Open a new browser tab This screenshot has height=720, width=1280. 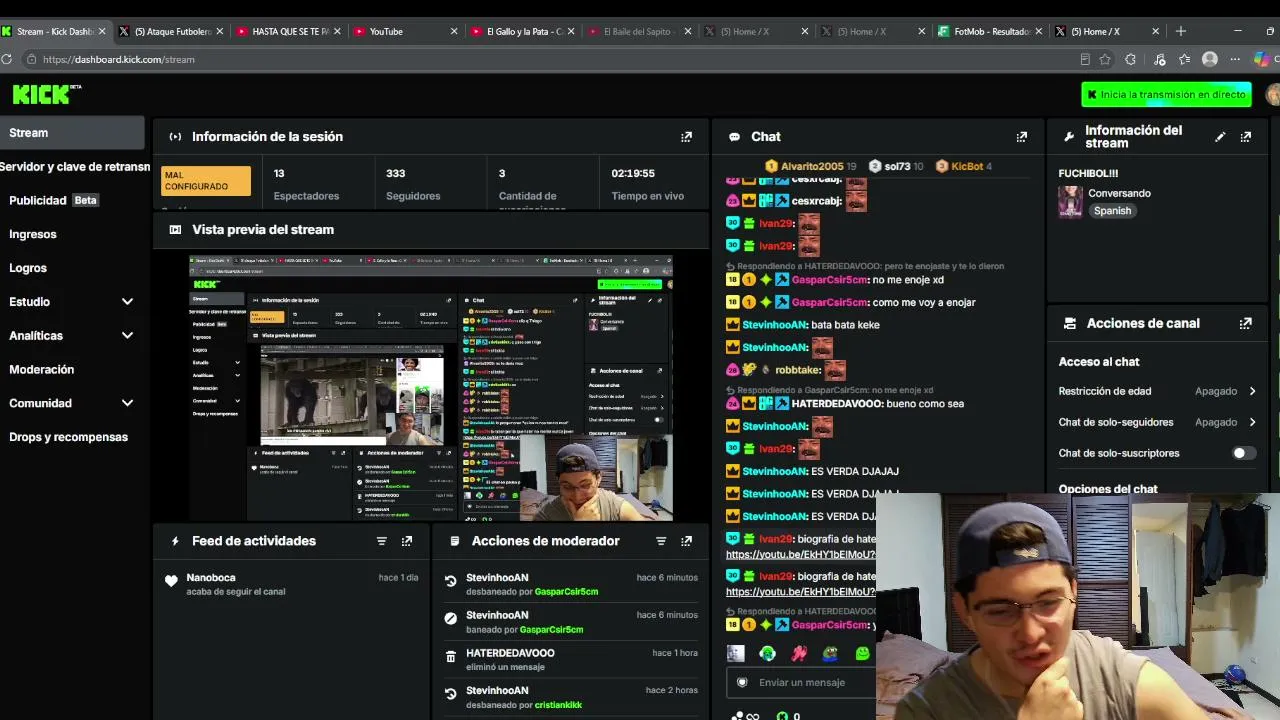tap(1180, 31)
